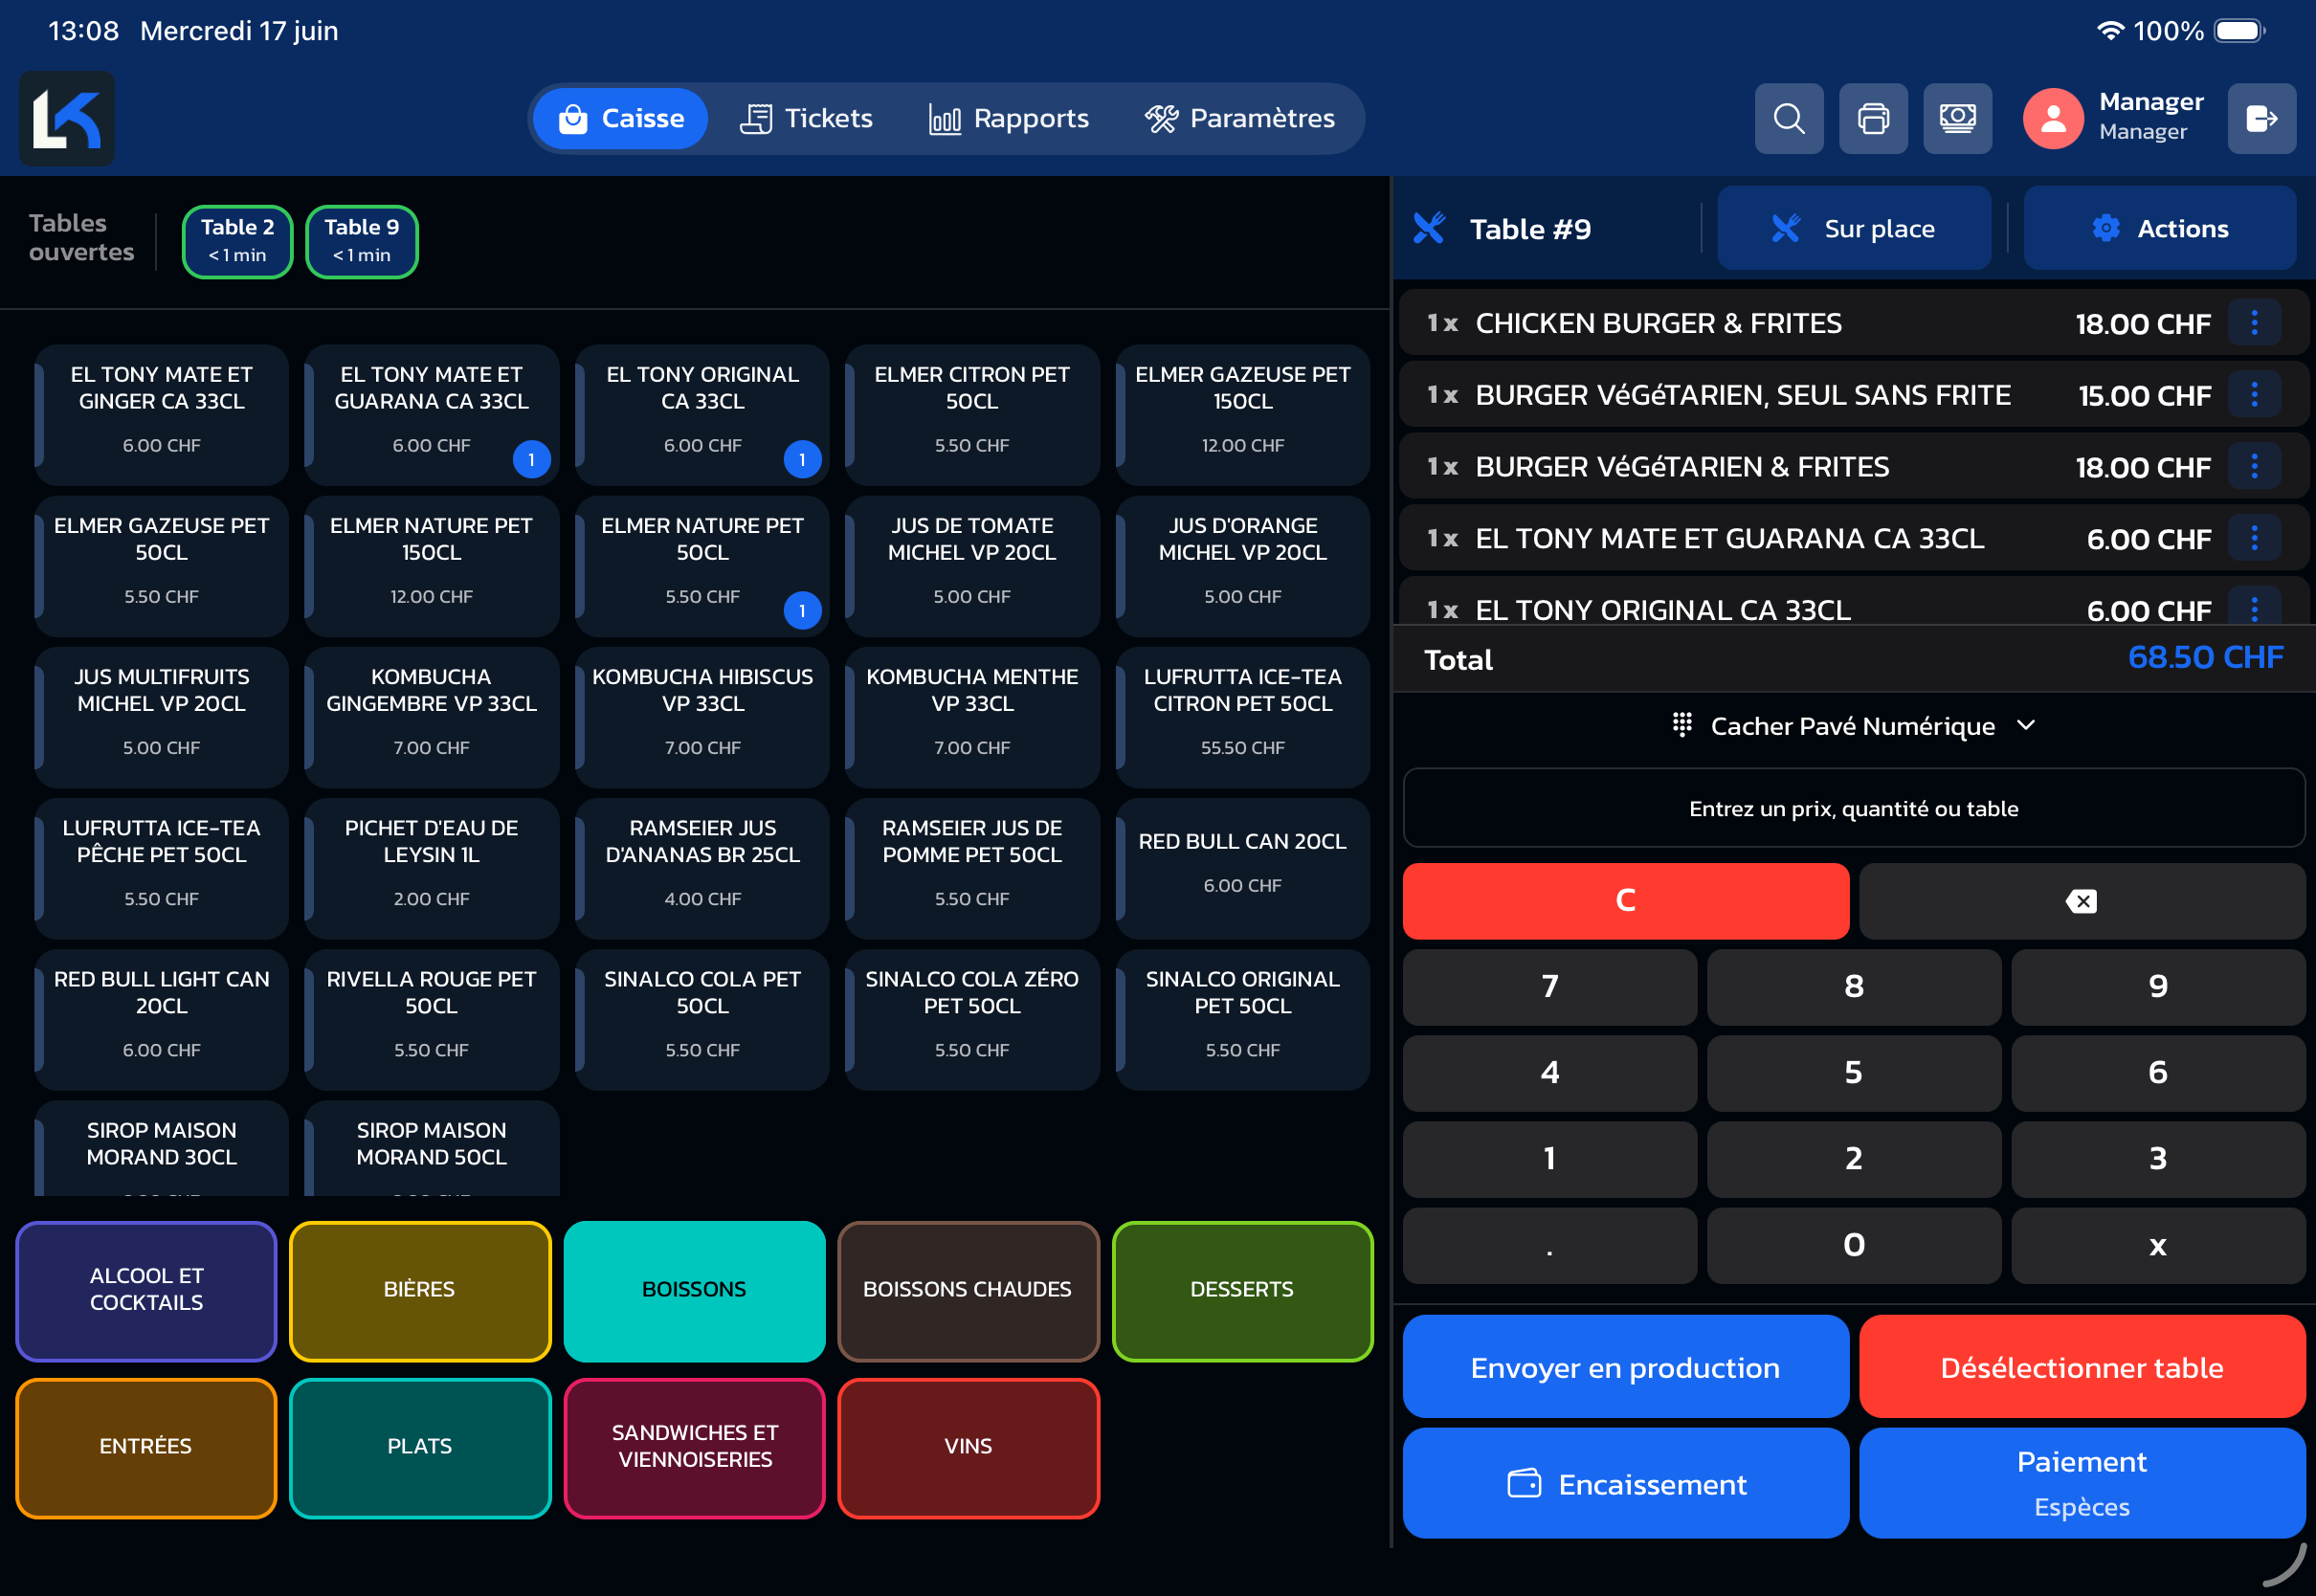Open the Actions menu
2316x1596 pixels.
point(2159,229)
